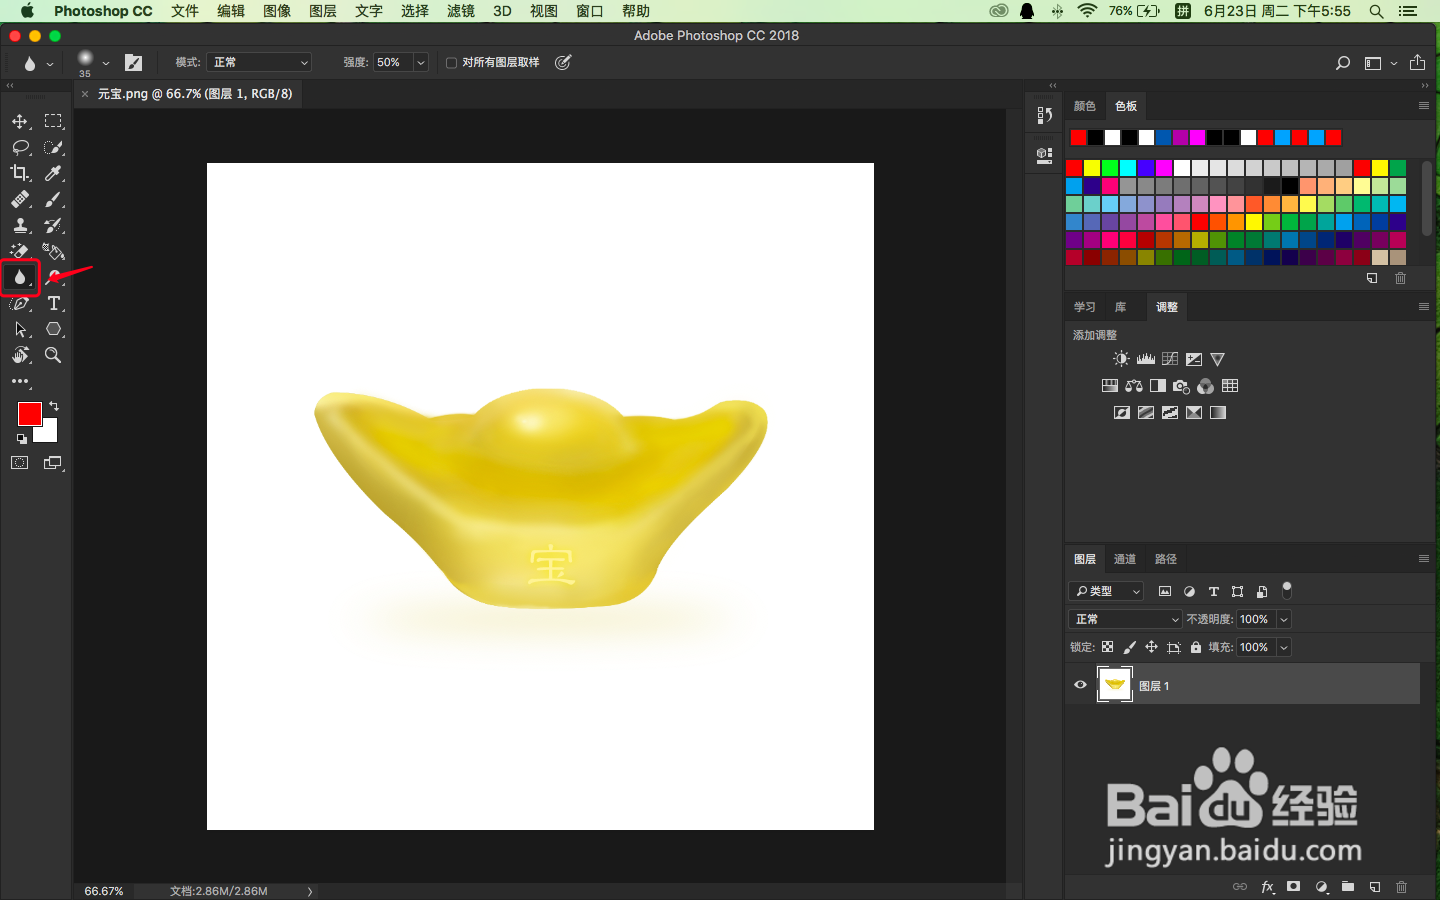Hide 图层 1 with eye icon
This screenshot has width=1440, height=900.
pos(1080,685)
